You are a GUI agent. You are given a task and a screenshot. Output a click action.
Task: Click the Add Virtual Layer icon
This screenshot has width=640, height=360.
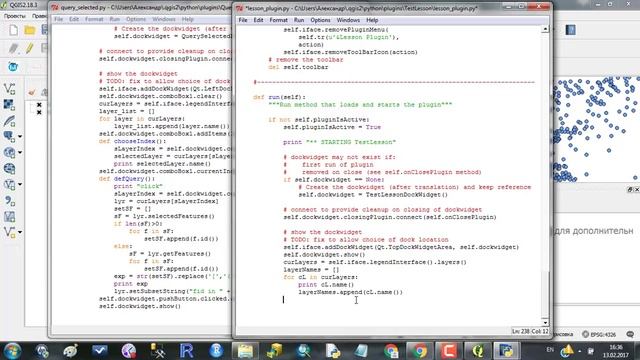click(9, 216)
